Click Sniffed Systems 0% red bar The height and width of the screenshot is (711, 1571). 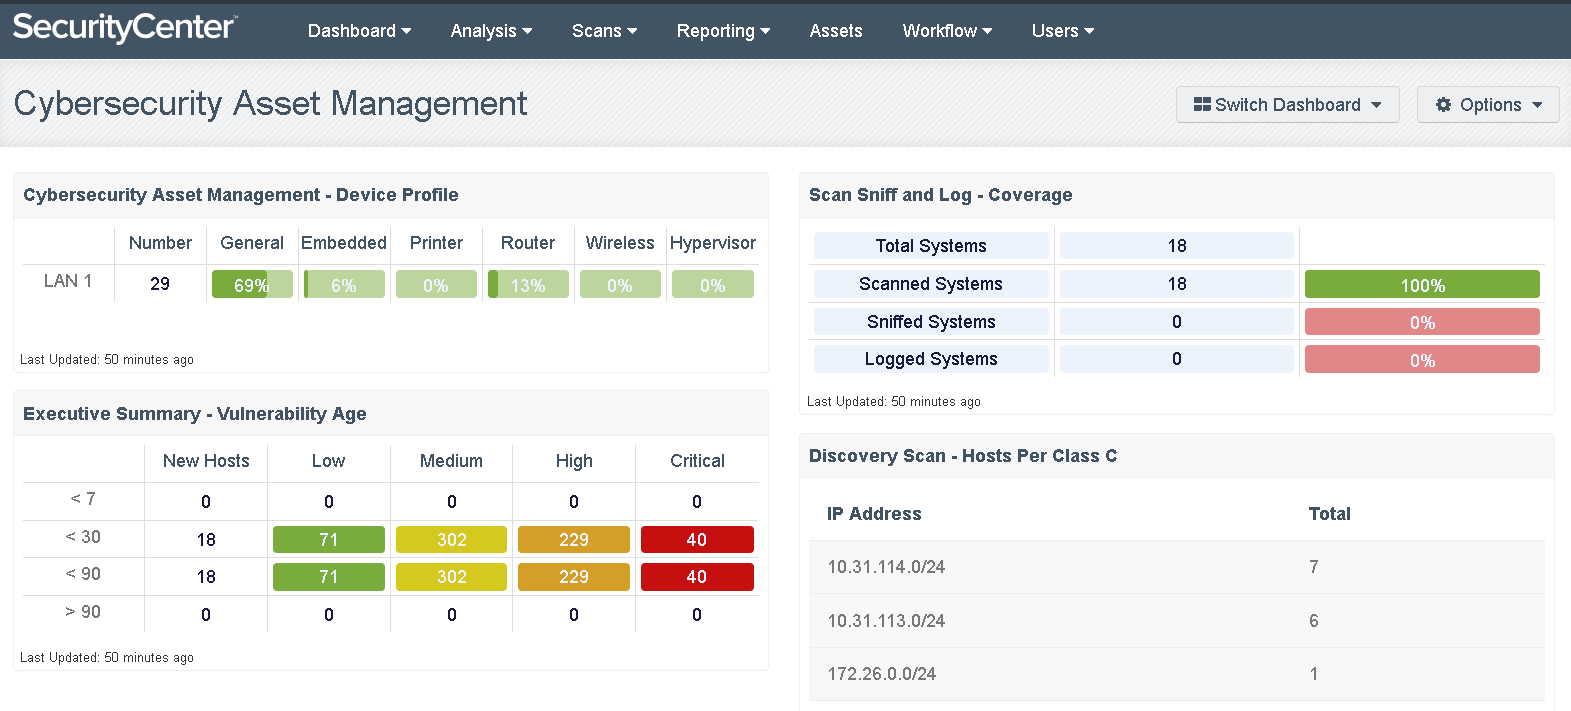coord(1422,322)
